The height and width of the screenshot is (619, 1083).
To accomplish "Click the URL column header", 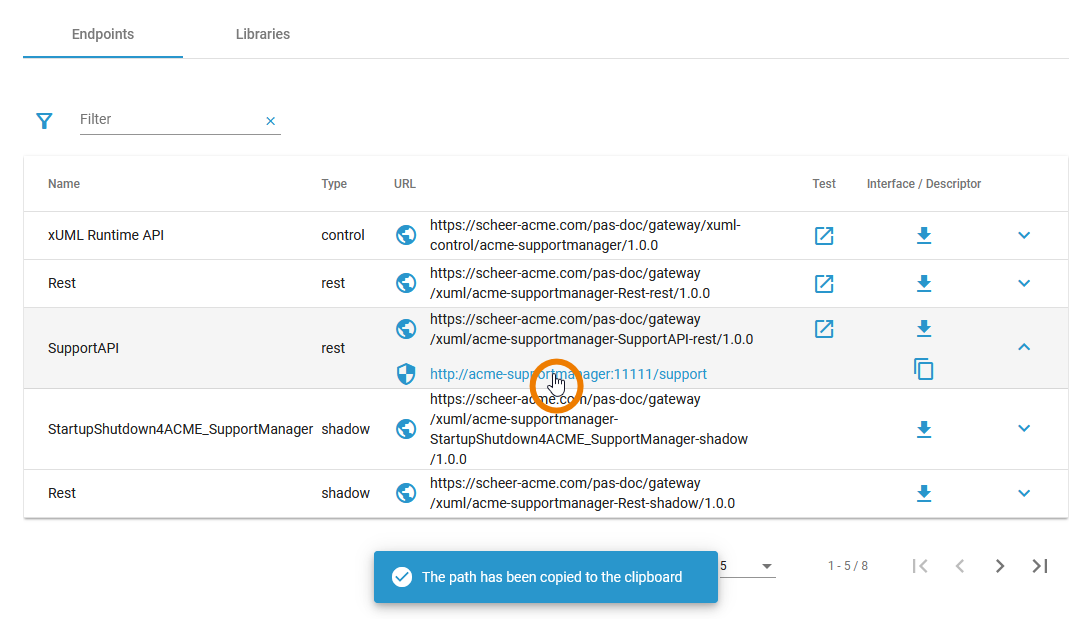I will [x=405, y=184].
